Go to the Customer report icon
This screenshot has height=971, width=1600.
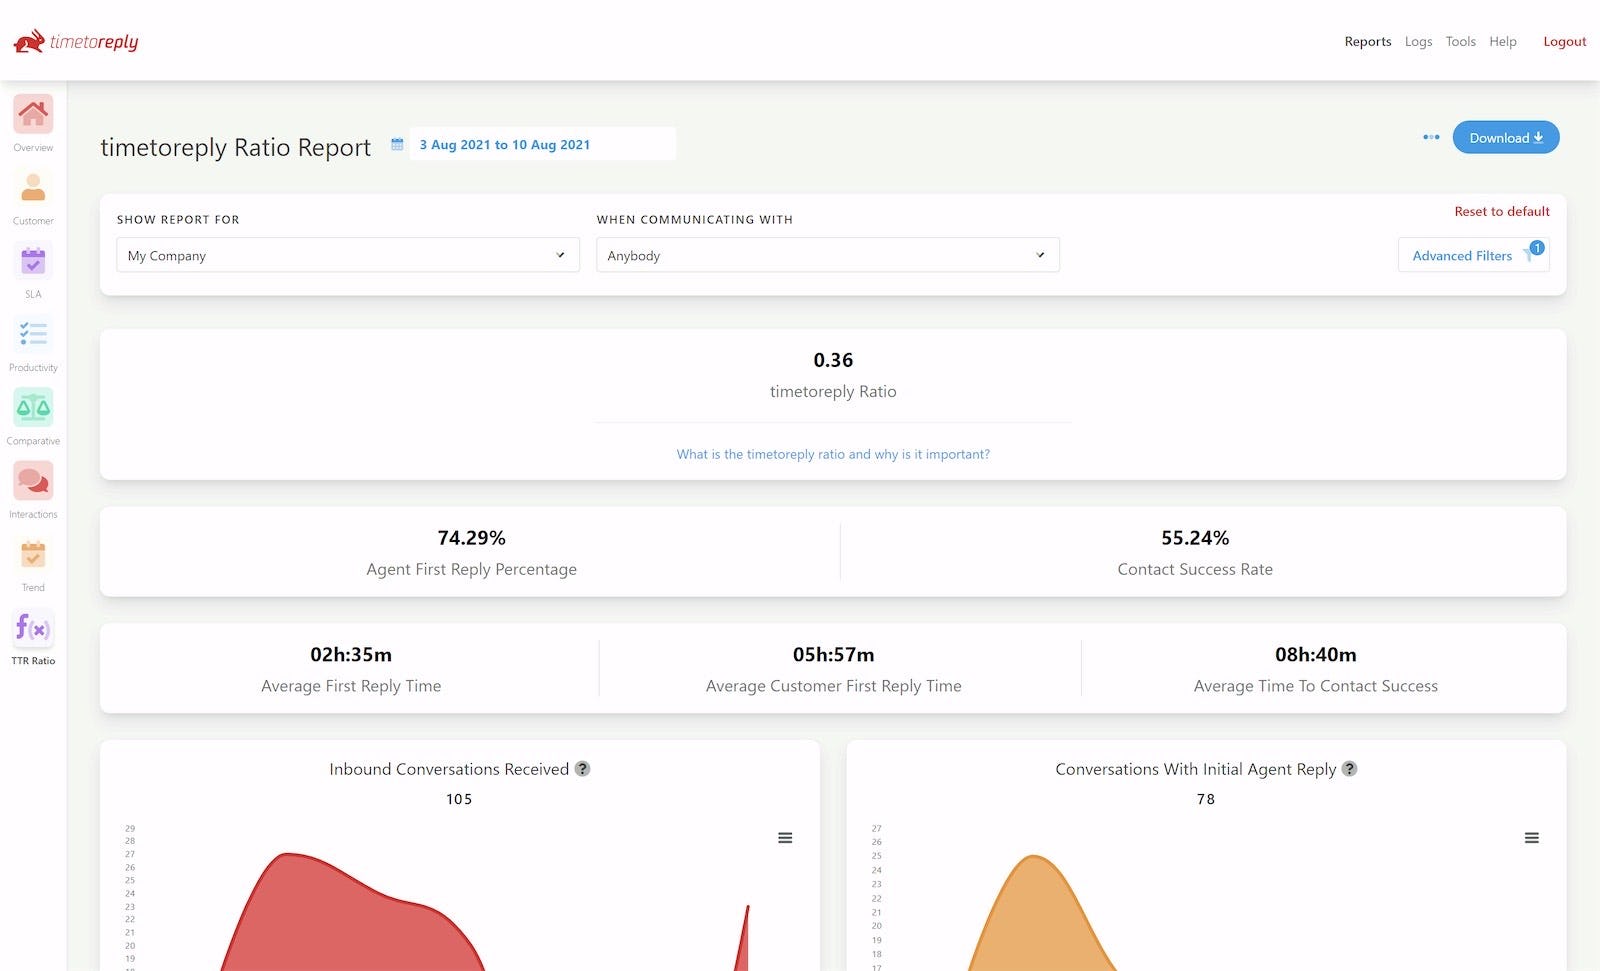coord(33,187)
